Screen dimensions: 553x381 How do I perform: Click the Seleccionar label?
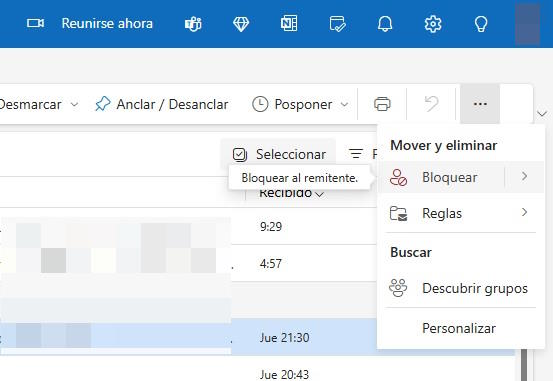pos(291,155)
